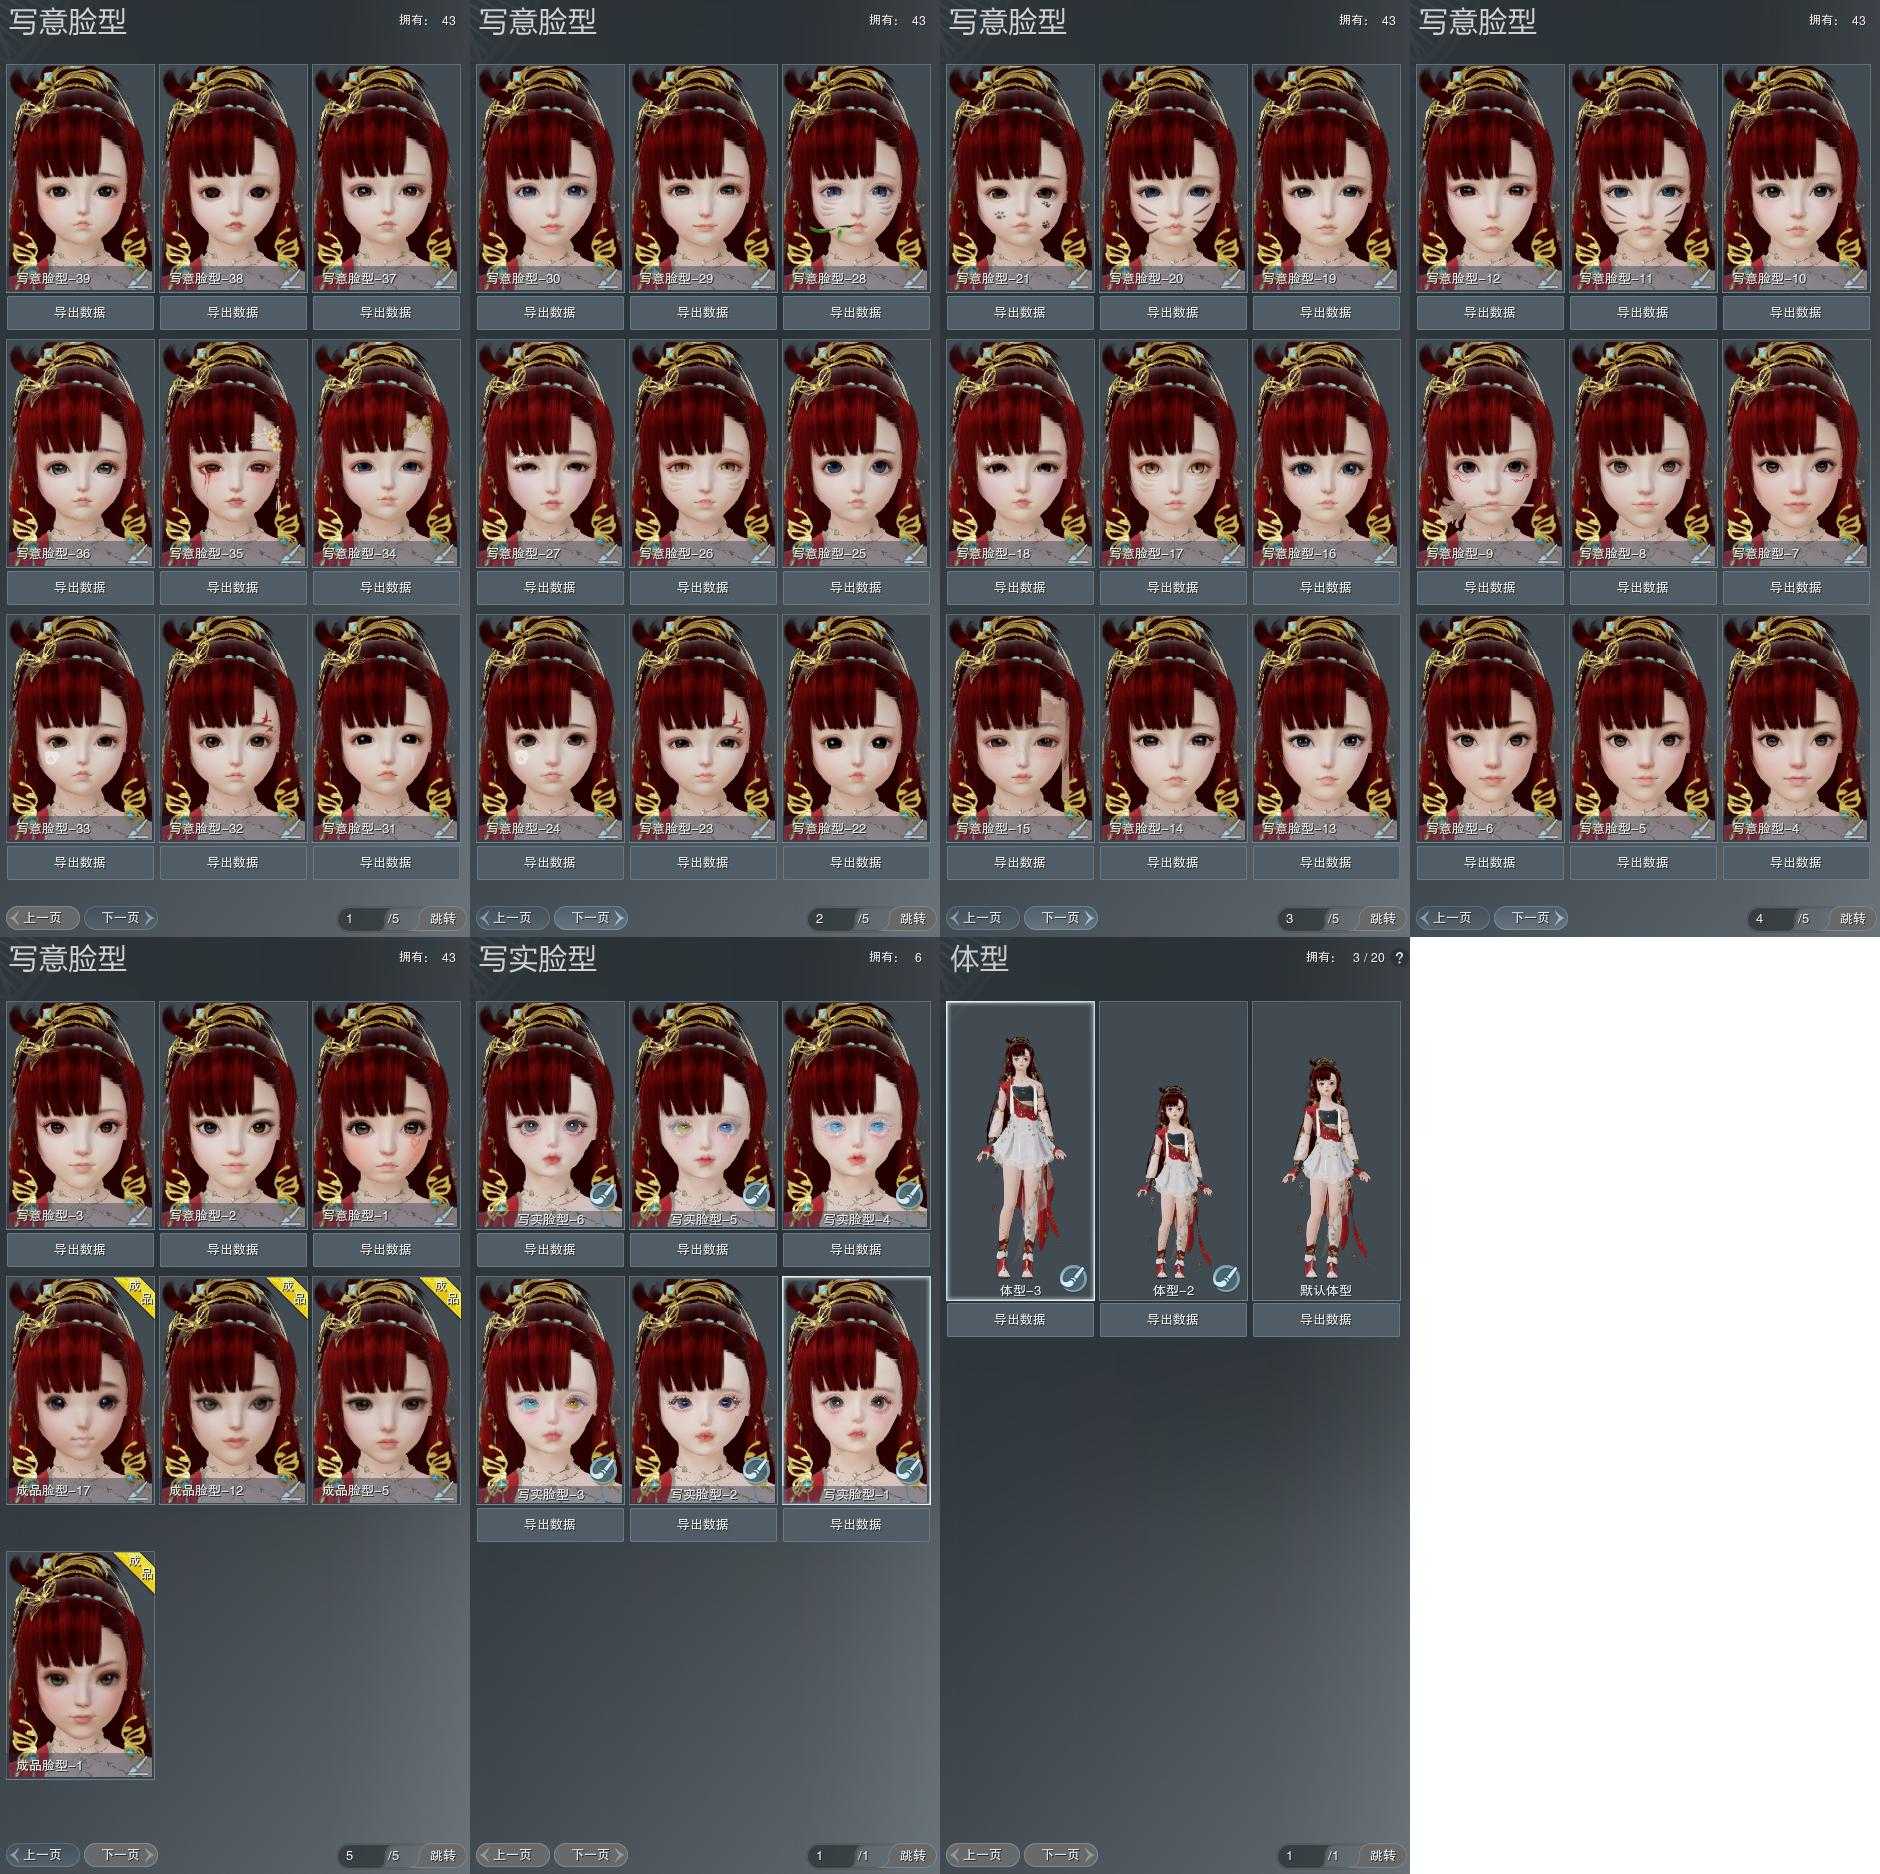The height and width of the screenshot is (1874, 1880).
Task: Select the 默认体型 body preset
Action: point(1326,1150)
